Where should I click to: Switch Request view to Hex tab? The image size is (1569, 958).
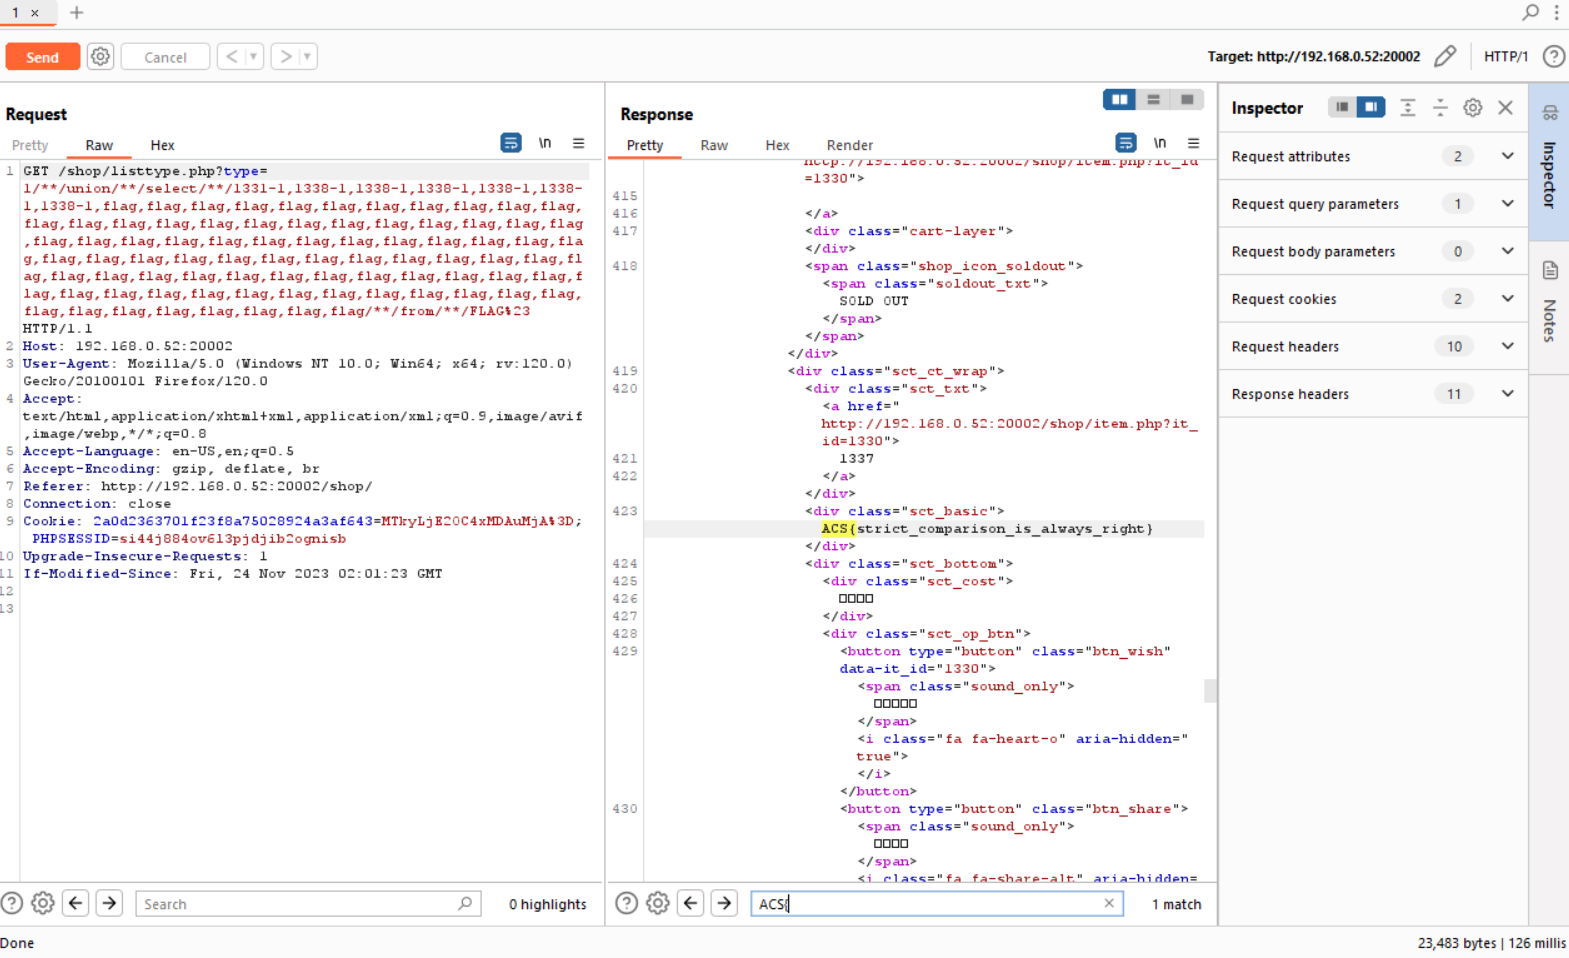tap(162, 145)
